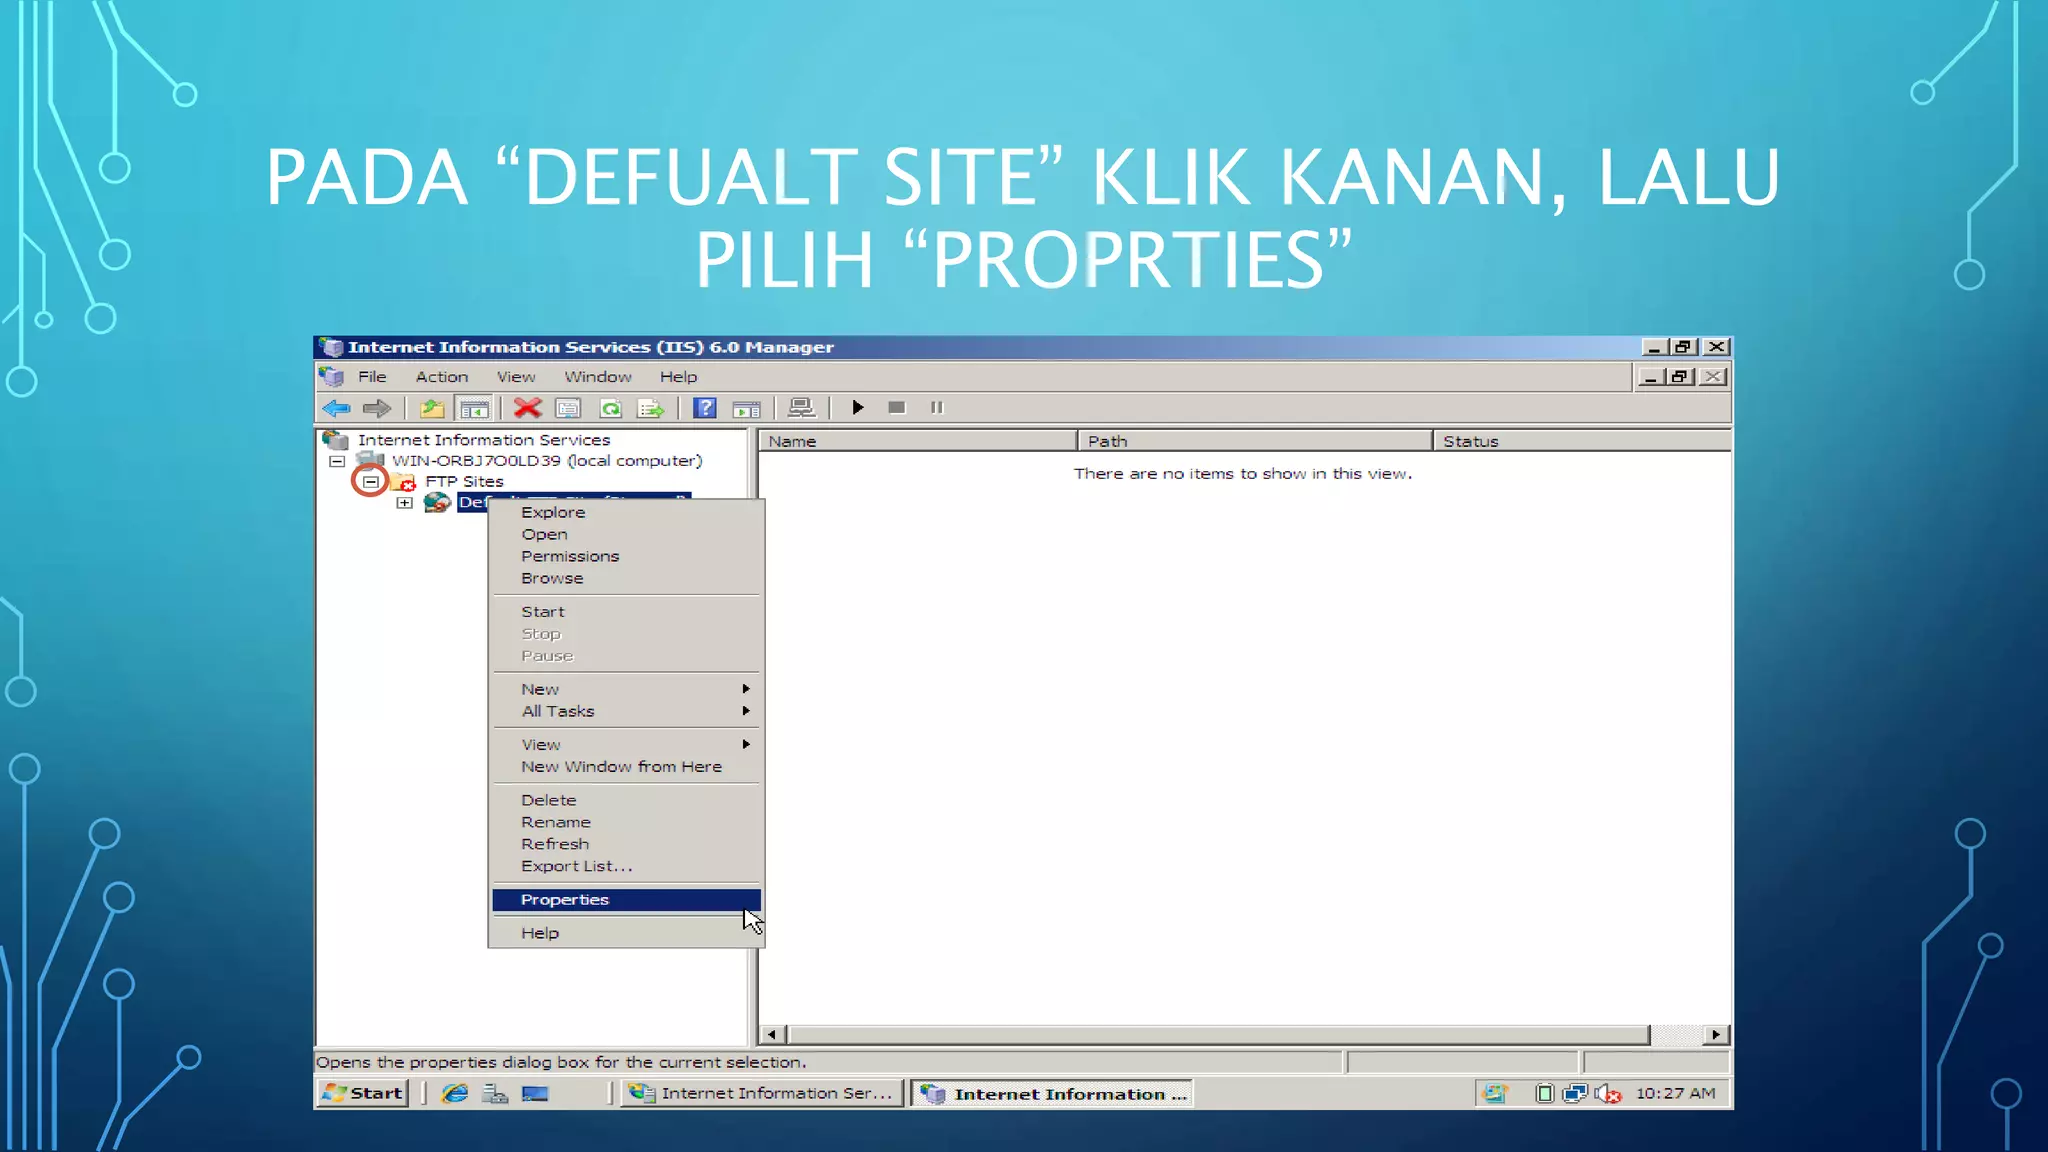Click the horizontal scrollbar left arrow

(771, 1035)
